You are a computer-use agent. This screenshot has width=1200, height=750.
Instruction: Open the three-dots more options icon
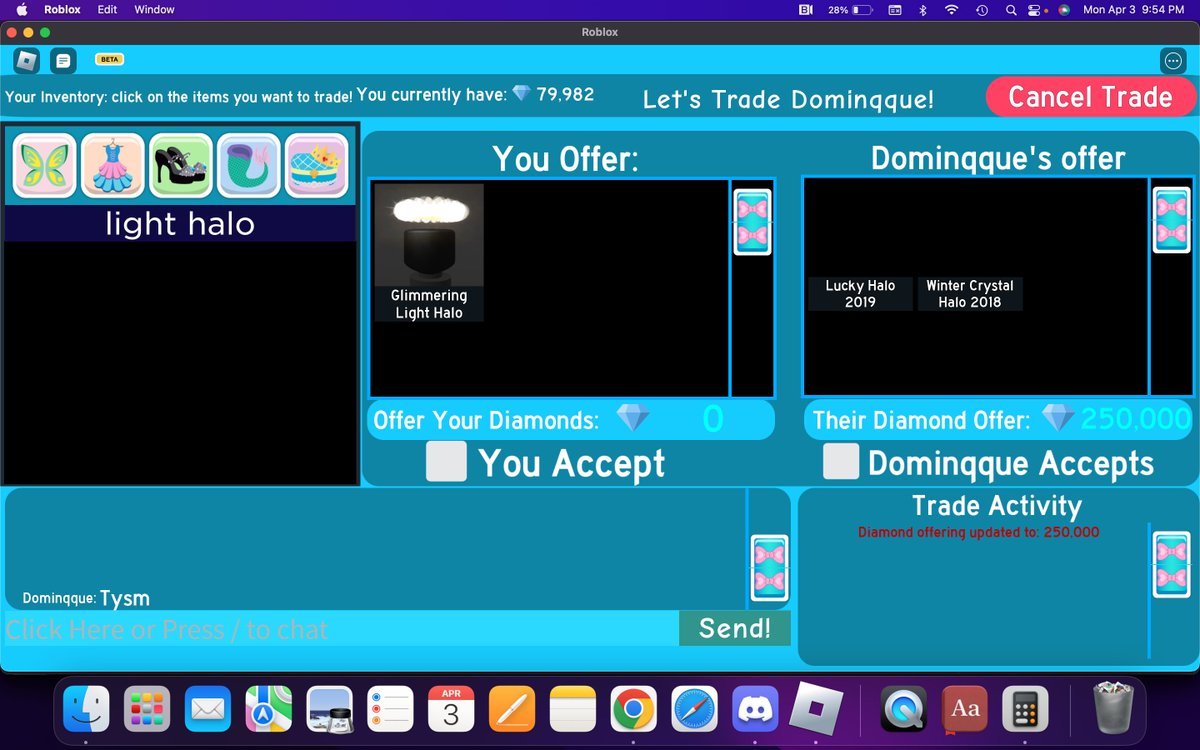click(x=1173, y=61)
